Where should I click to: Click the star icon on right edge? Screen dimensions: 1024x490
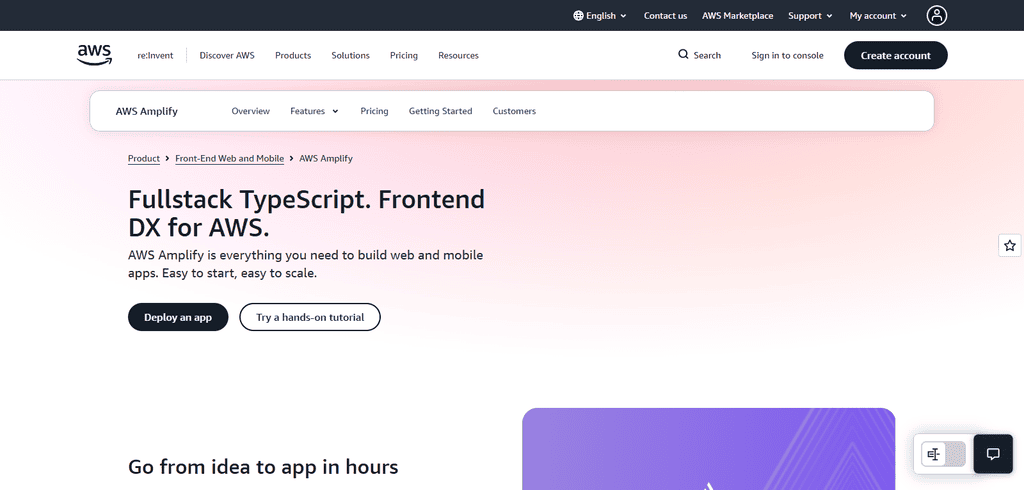pyautogui.click(x=1010, y=246)
